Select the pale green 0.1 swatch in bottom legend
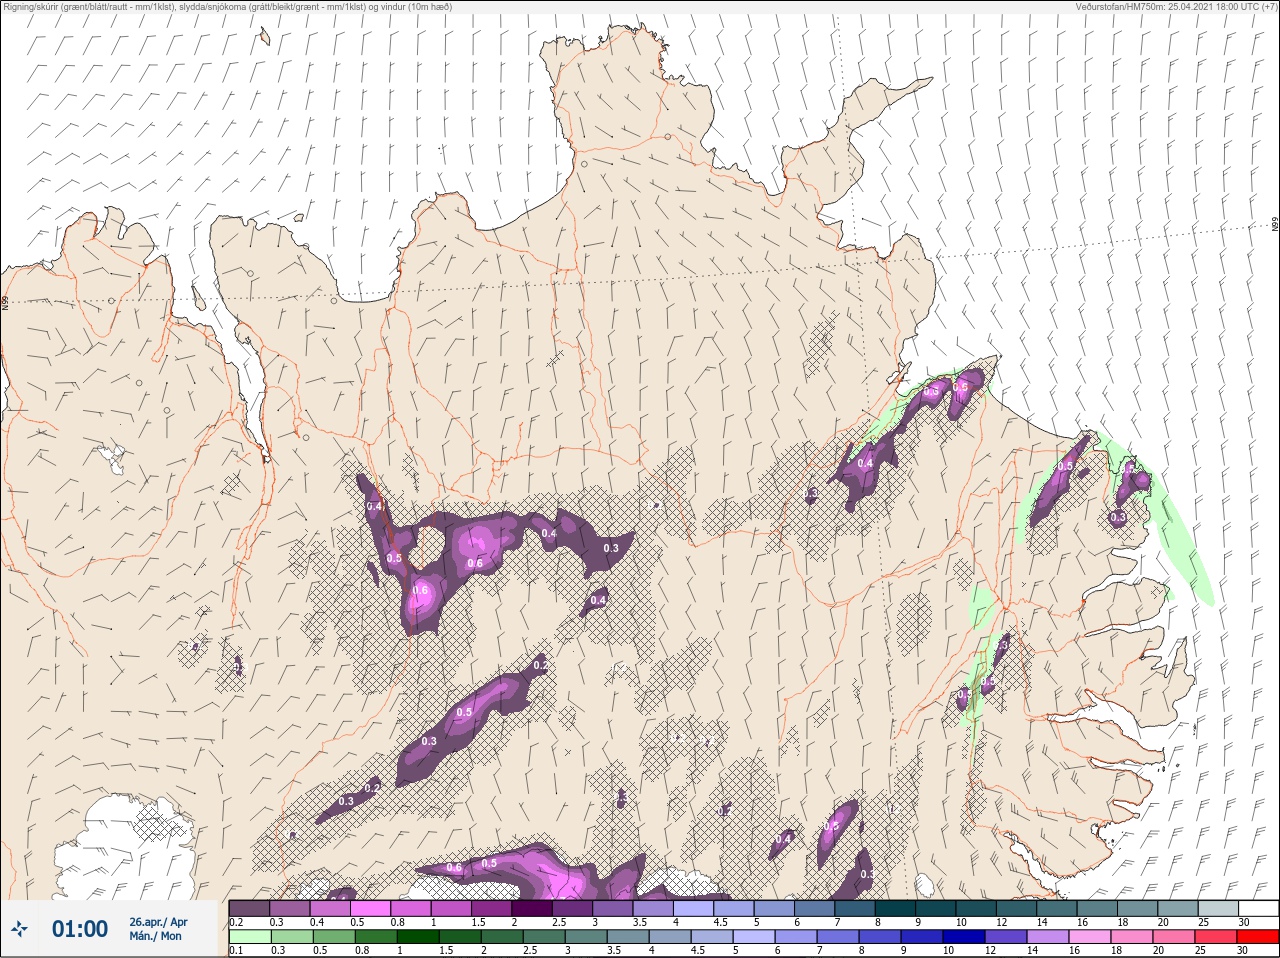Image resolution: width=1280 pixels, height=958 pixels. pos(249,938)
